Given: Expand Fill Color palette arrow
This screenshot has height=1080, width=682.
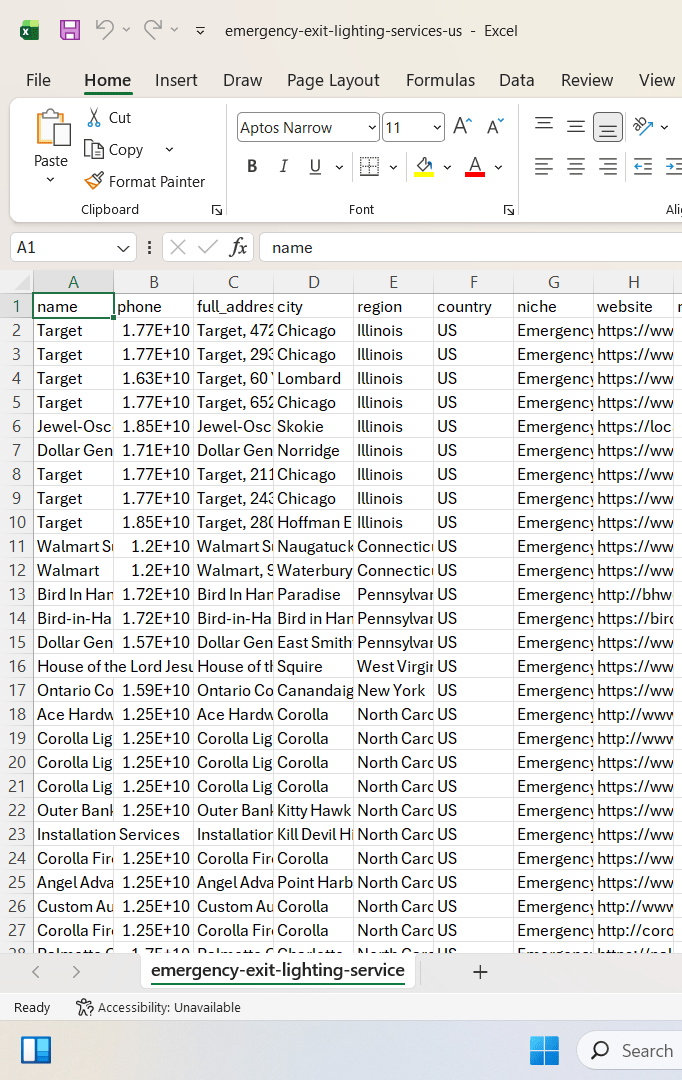Looking at the screenshot, I should coord(447,167).
